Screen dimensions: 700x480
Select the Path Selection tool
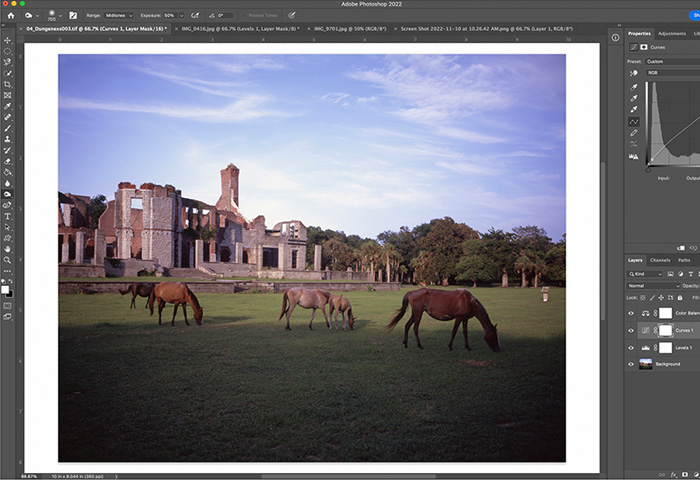pyautogui.click(x=8, y=227)
